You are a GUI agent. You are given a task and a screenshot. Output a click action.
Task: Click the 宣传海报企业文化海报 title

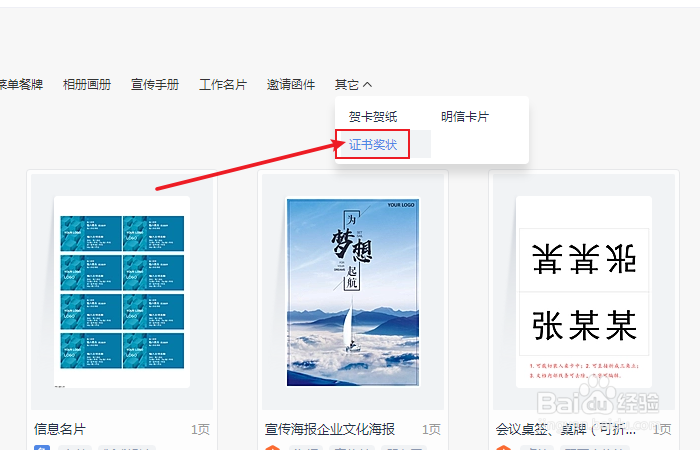330,429
